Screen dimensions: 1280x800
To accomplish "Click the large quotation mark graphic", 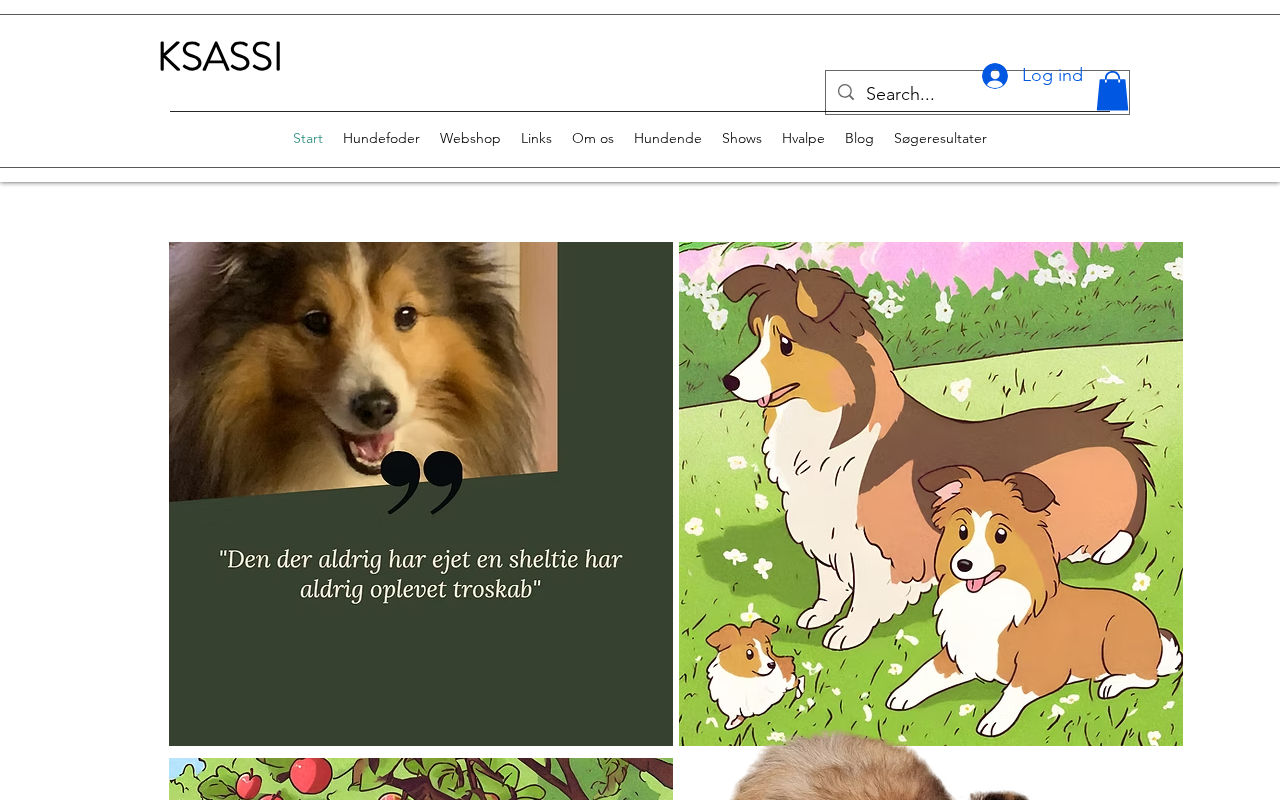I will (421, 482).
